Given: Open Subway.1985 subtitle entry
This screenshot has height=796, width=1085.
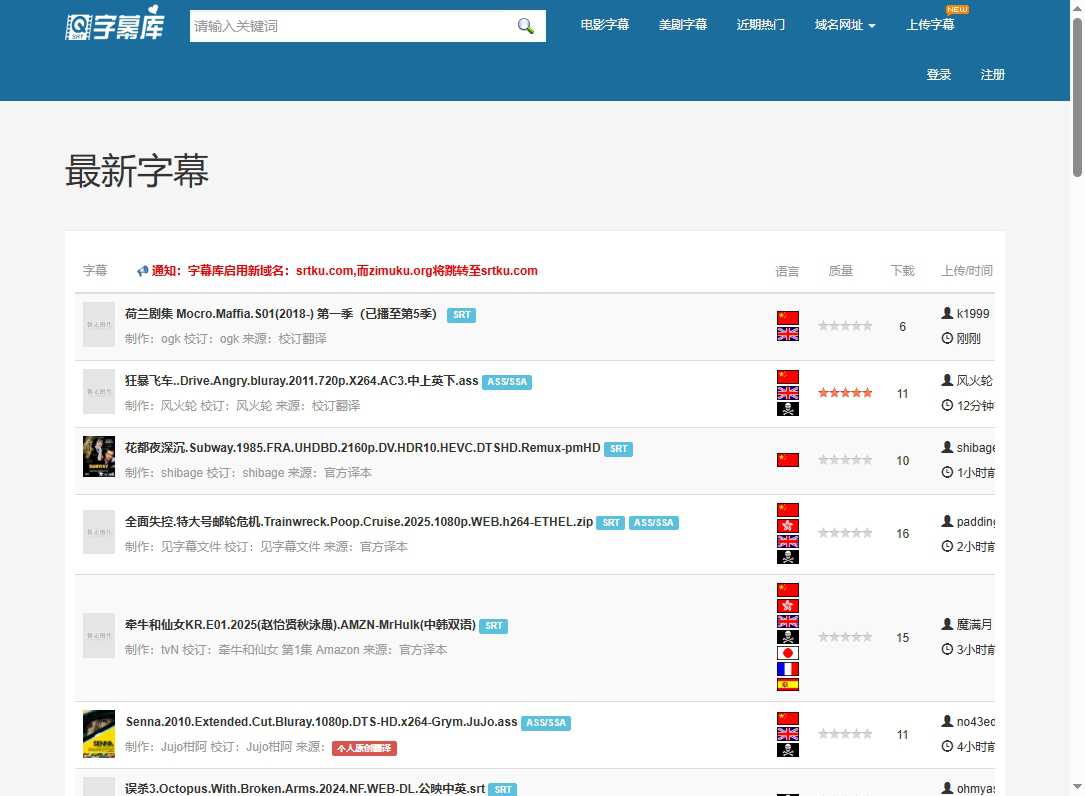Looking at the screenshot, I should coord(363,448).
